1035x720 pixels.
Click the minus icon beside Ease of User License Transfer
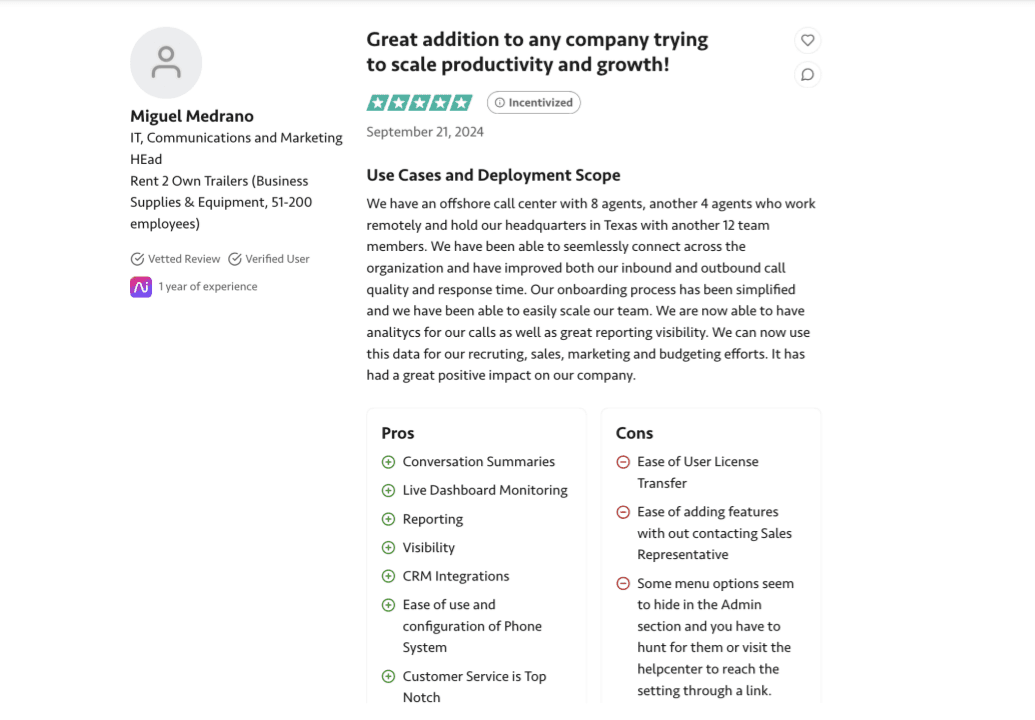pyautogui.click(x=623, y=462)
